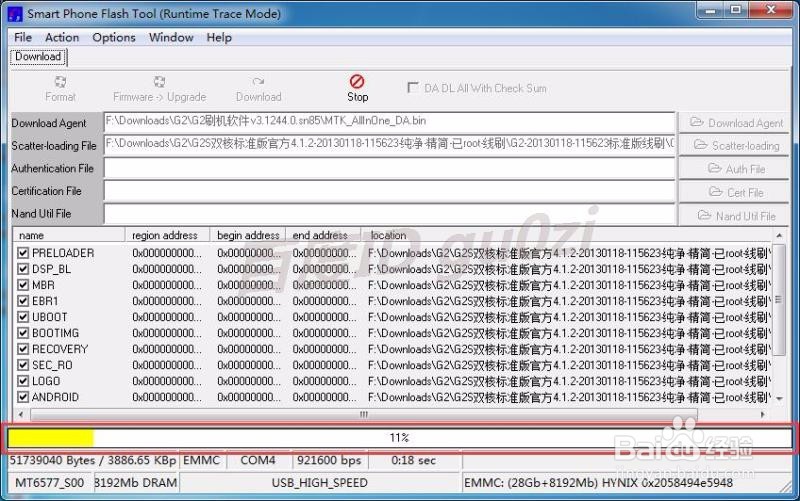Click horizontal scrollbar left arrow
This screenshot has height=501, width=800.
20,415
